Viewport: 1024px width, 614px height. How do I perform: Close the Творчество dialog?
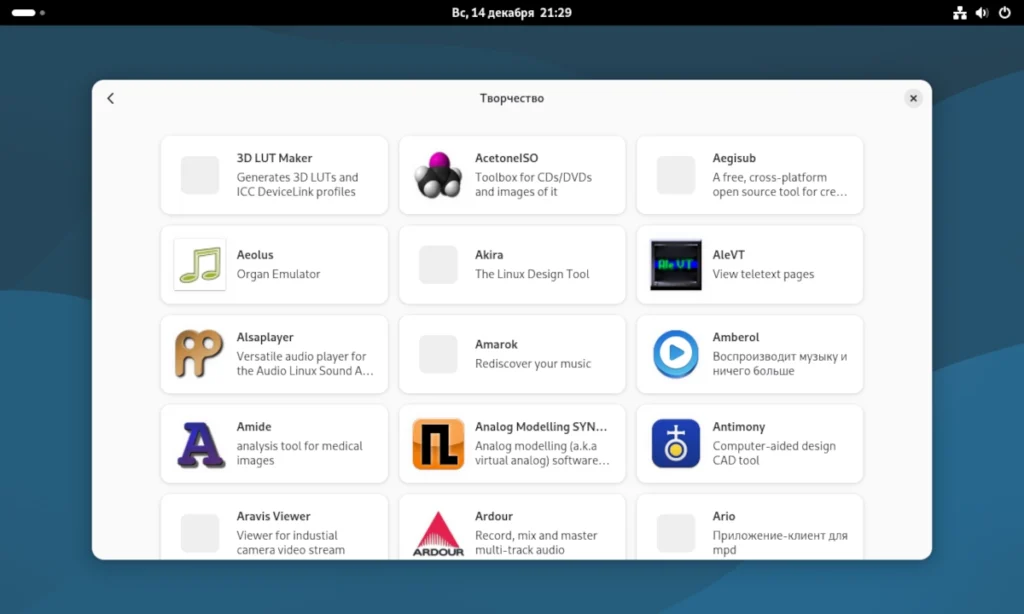(x=913, y=98)
